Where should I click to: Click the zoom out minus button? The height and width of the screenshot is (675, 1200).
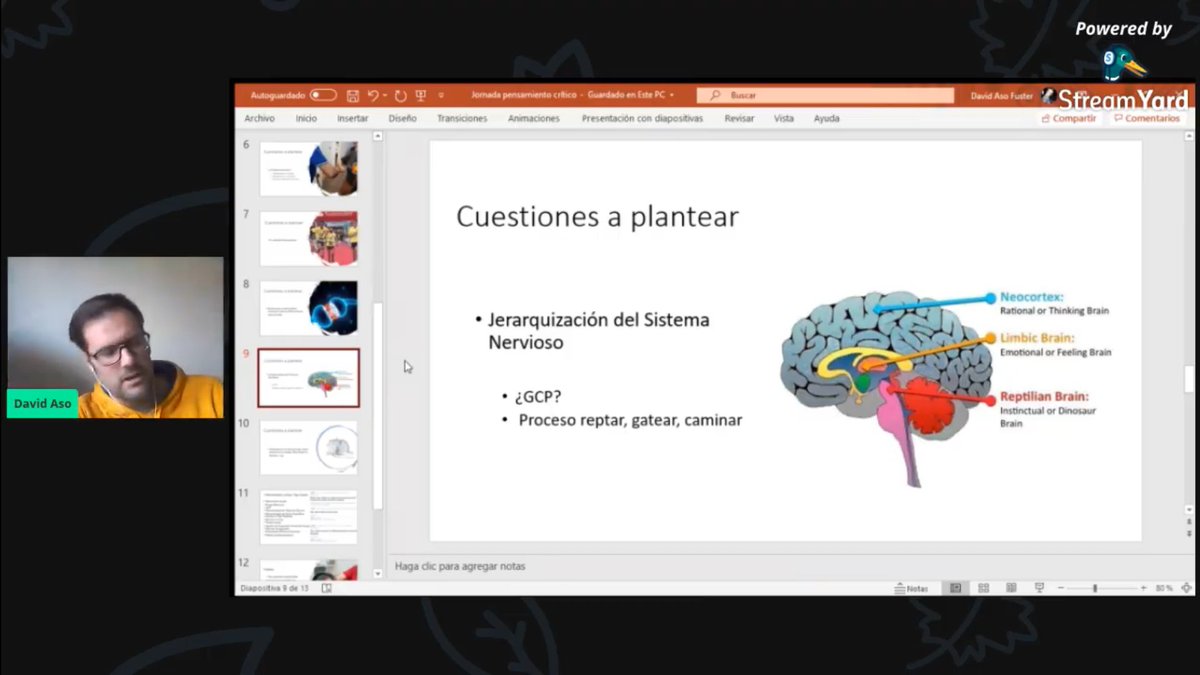pyautogui.click(x=1060, y=588)
